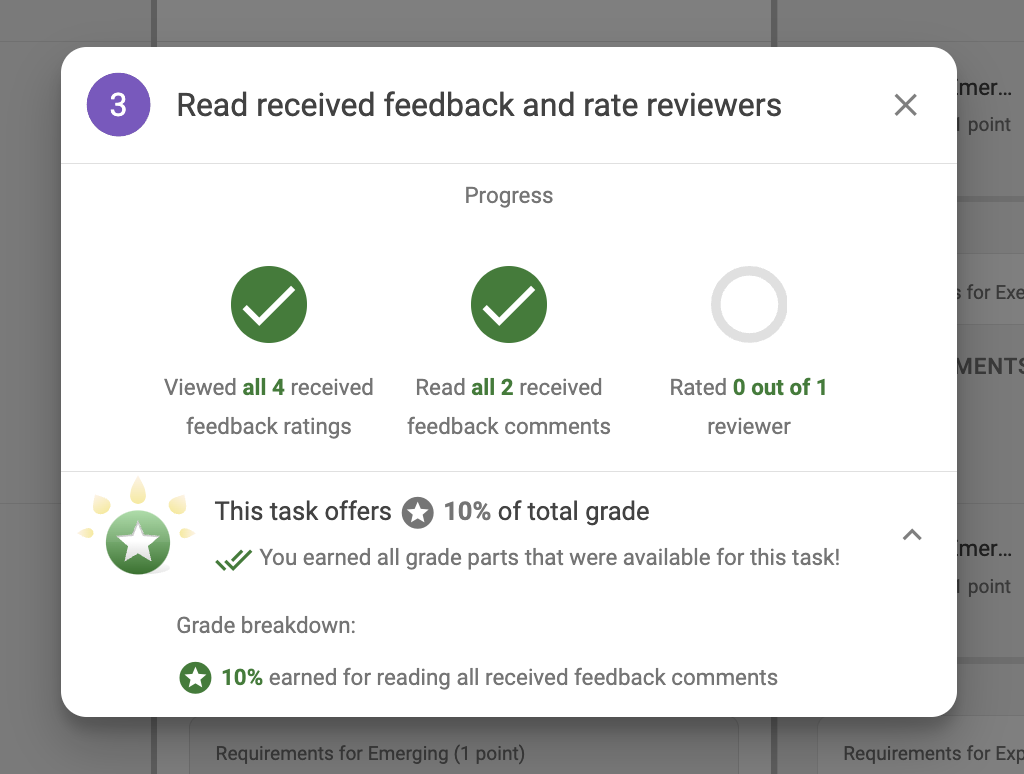Click 'This task offers 10% of total grade'

431,512
